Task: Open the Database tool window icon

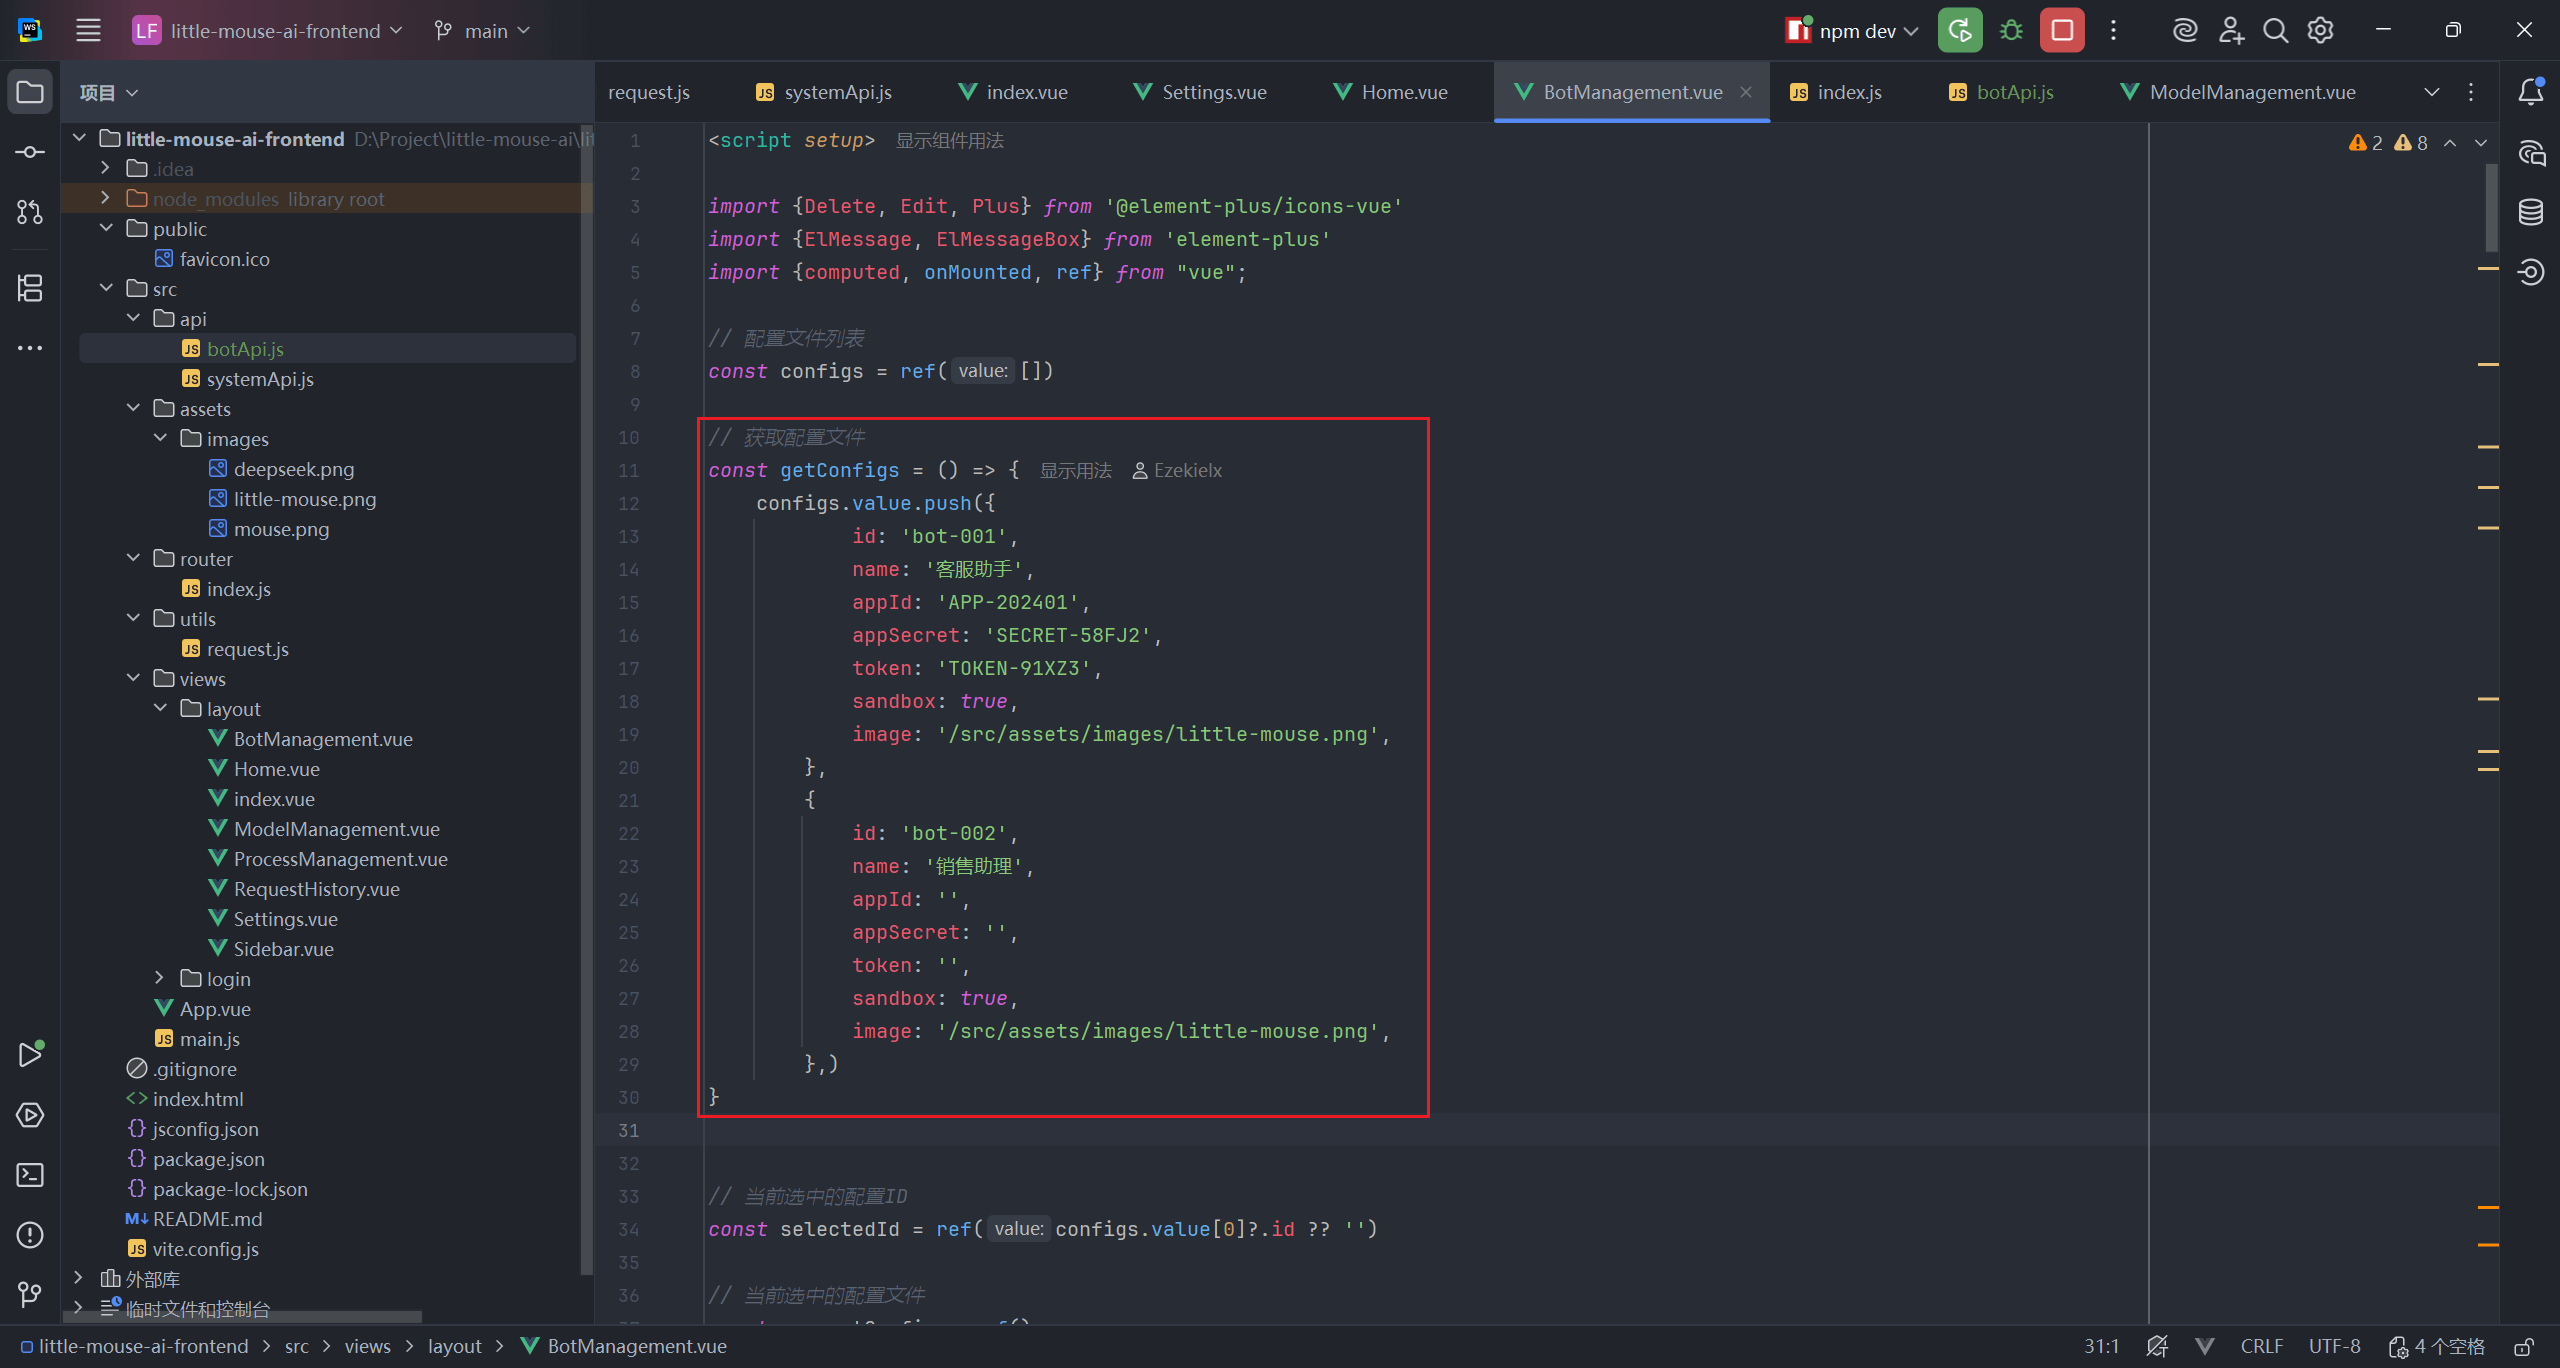Action: click(x=2531, y=212)
